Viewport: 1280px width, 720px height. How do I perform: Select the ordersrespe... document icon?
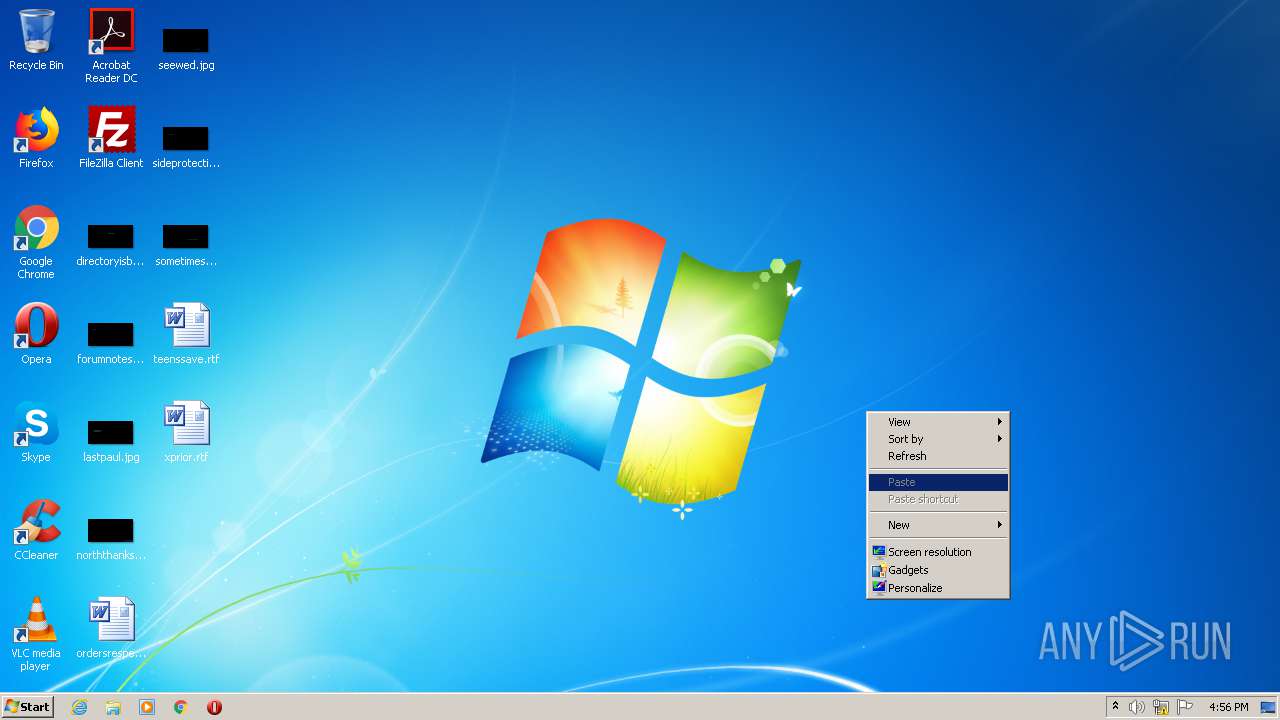click(x=111, y=628)
